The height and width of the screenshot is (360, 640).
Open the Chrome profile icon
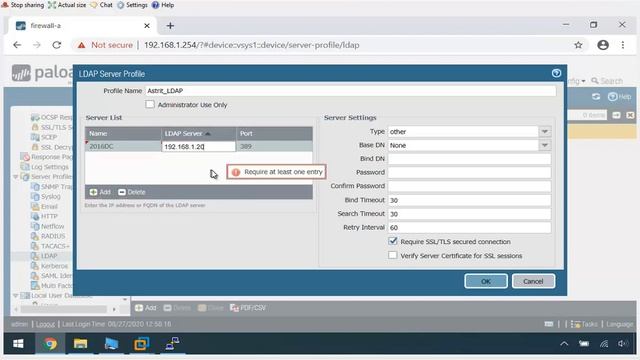(x=603, y=45)
